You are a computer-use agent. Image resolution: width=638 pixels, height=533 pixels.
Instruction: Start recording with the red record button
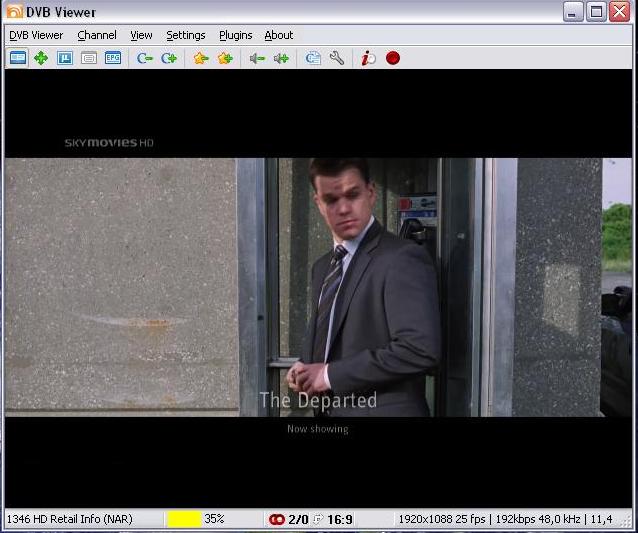[x=393, y=58]
